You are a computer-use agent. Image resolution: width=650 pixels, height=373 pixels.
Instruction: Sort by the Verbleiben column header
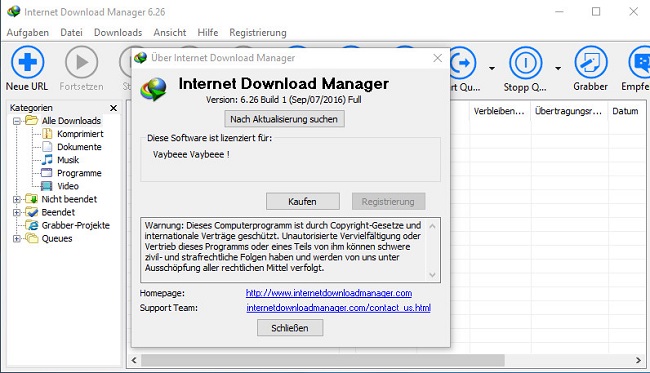pyautogui.click(x=500, y=111)
